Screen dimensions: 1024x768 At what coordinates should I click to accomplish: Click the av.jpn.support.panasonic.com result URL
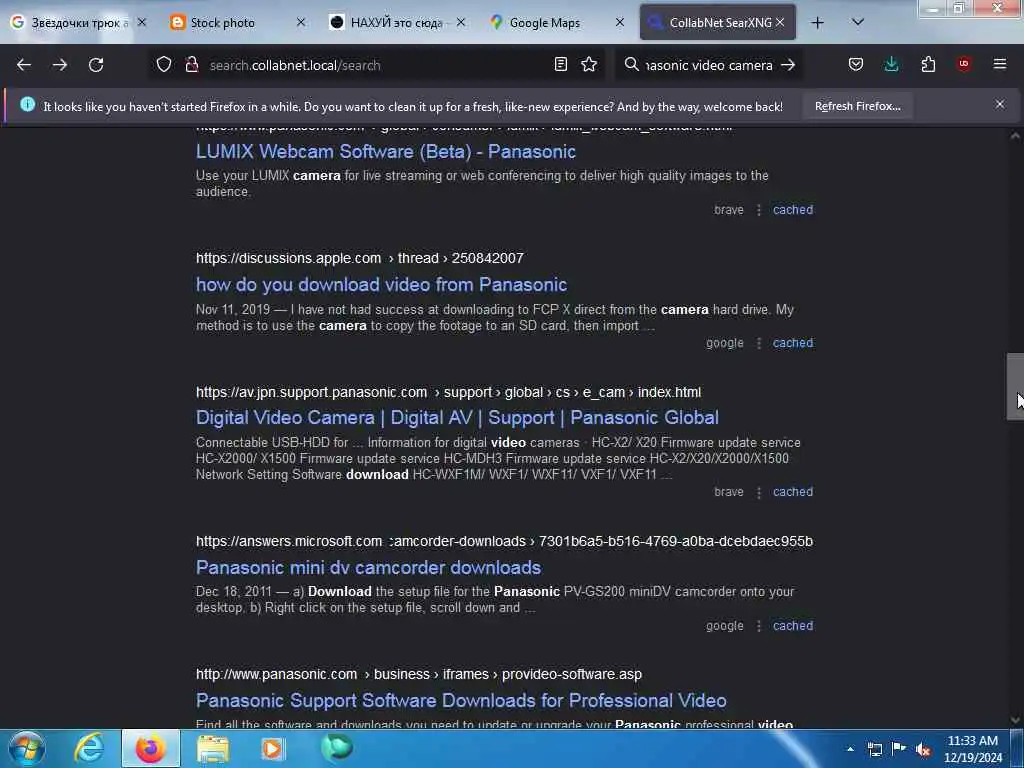tap(448, 392)
